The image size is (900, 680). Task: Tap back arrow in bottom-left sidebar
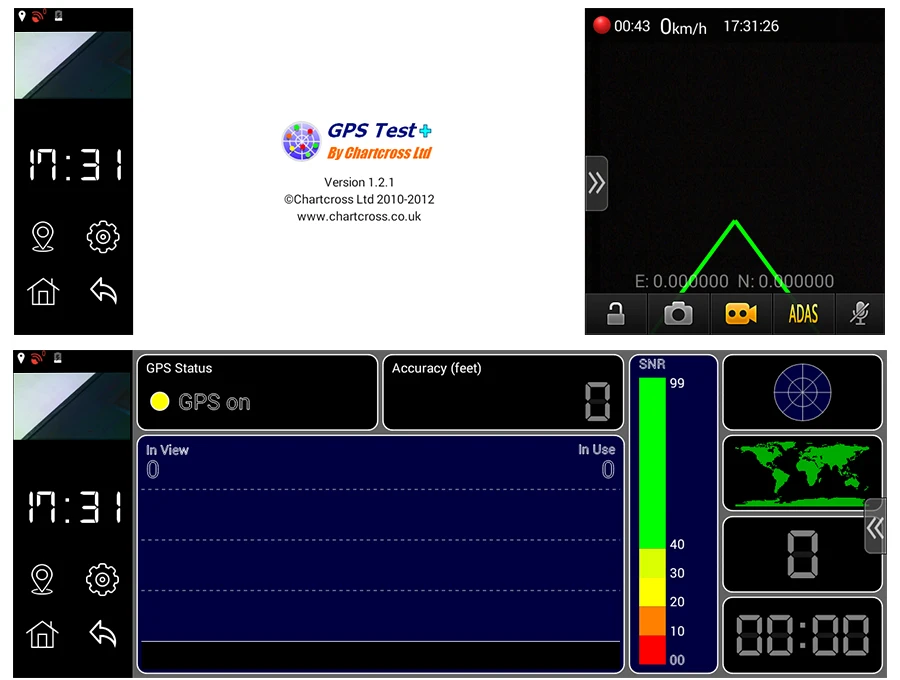coord(103,633)
